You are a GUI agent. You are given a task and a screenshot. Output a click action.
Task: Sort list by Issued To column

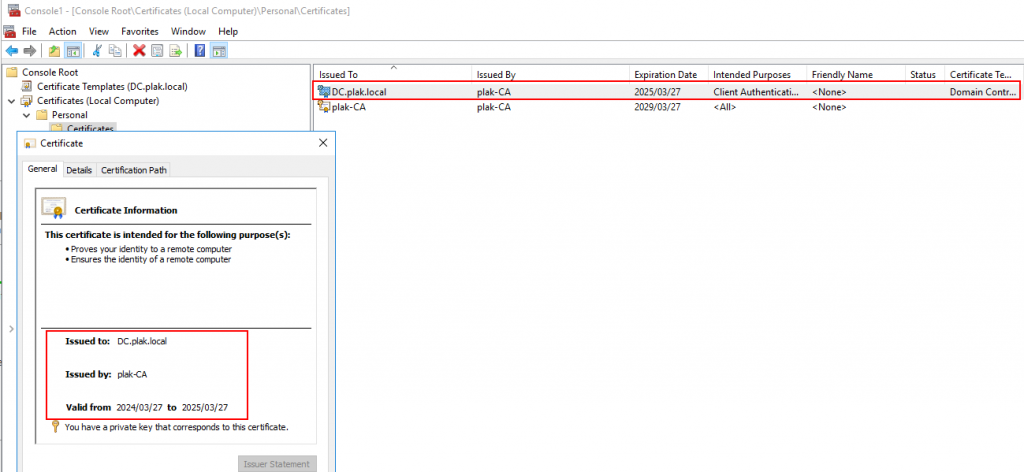click(x=390, y=75)
